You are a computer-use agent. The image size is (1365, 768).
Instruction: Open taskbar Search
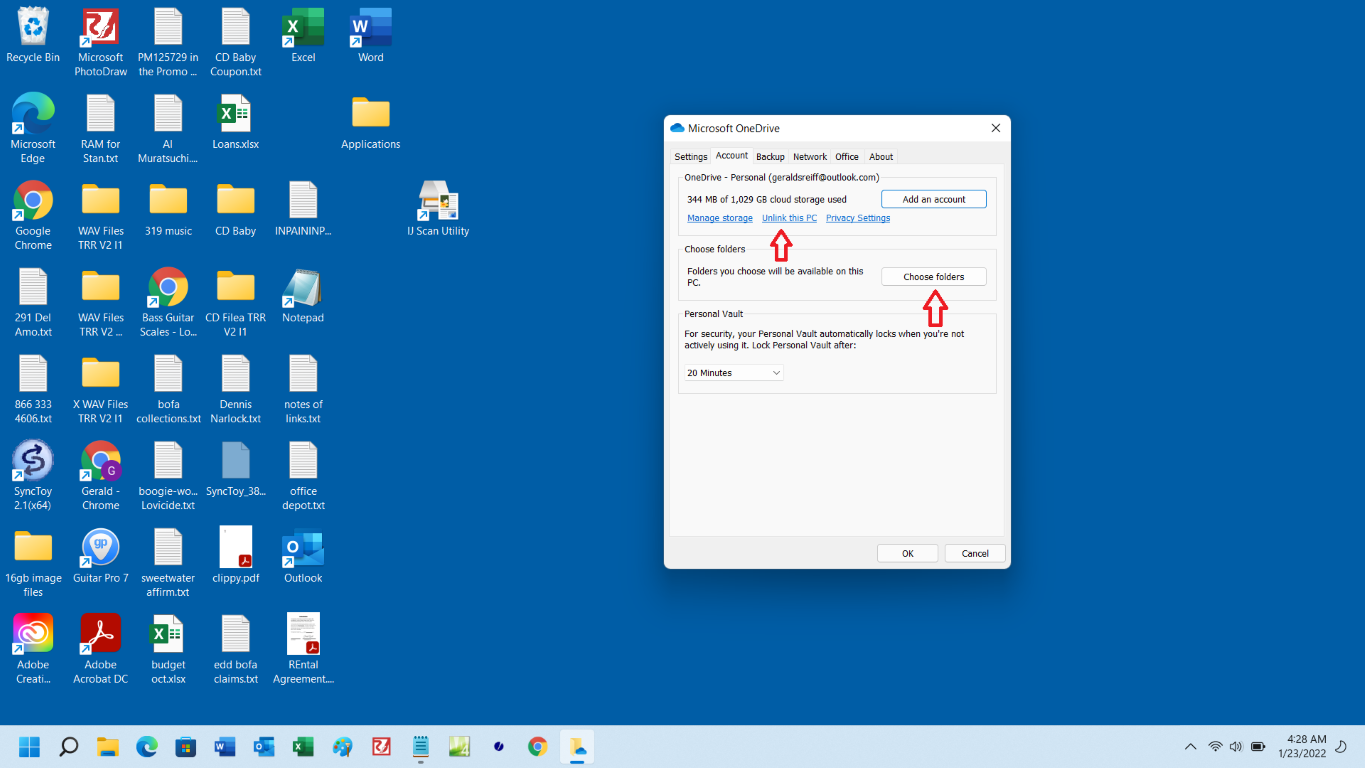click(68, 747)
